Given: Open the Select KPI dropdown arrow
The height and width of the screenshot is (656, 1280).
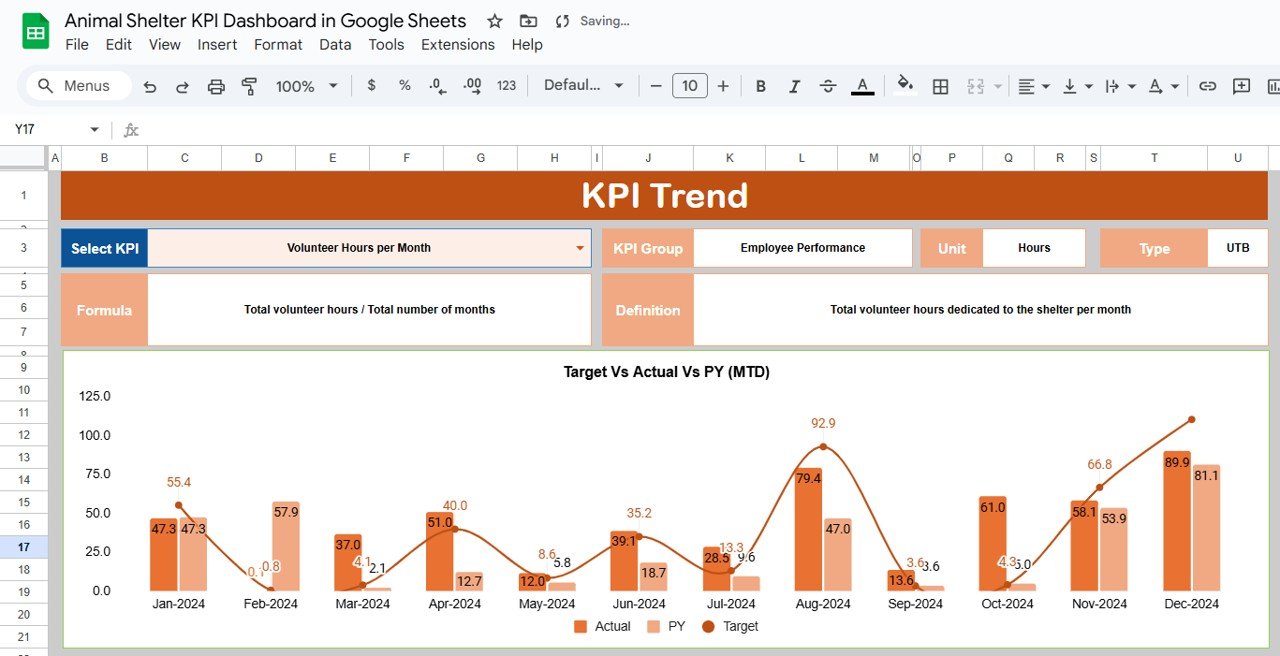Looking at the screenshot, I should pos(580,248).
